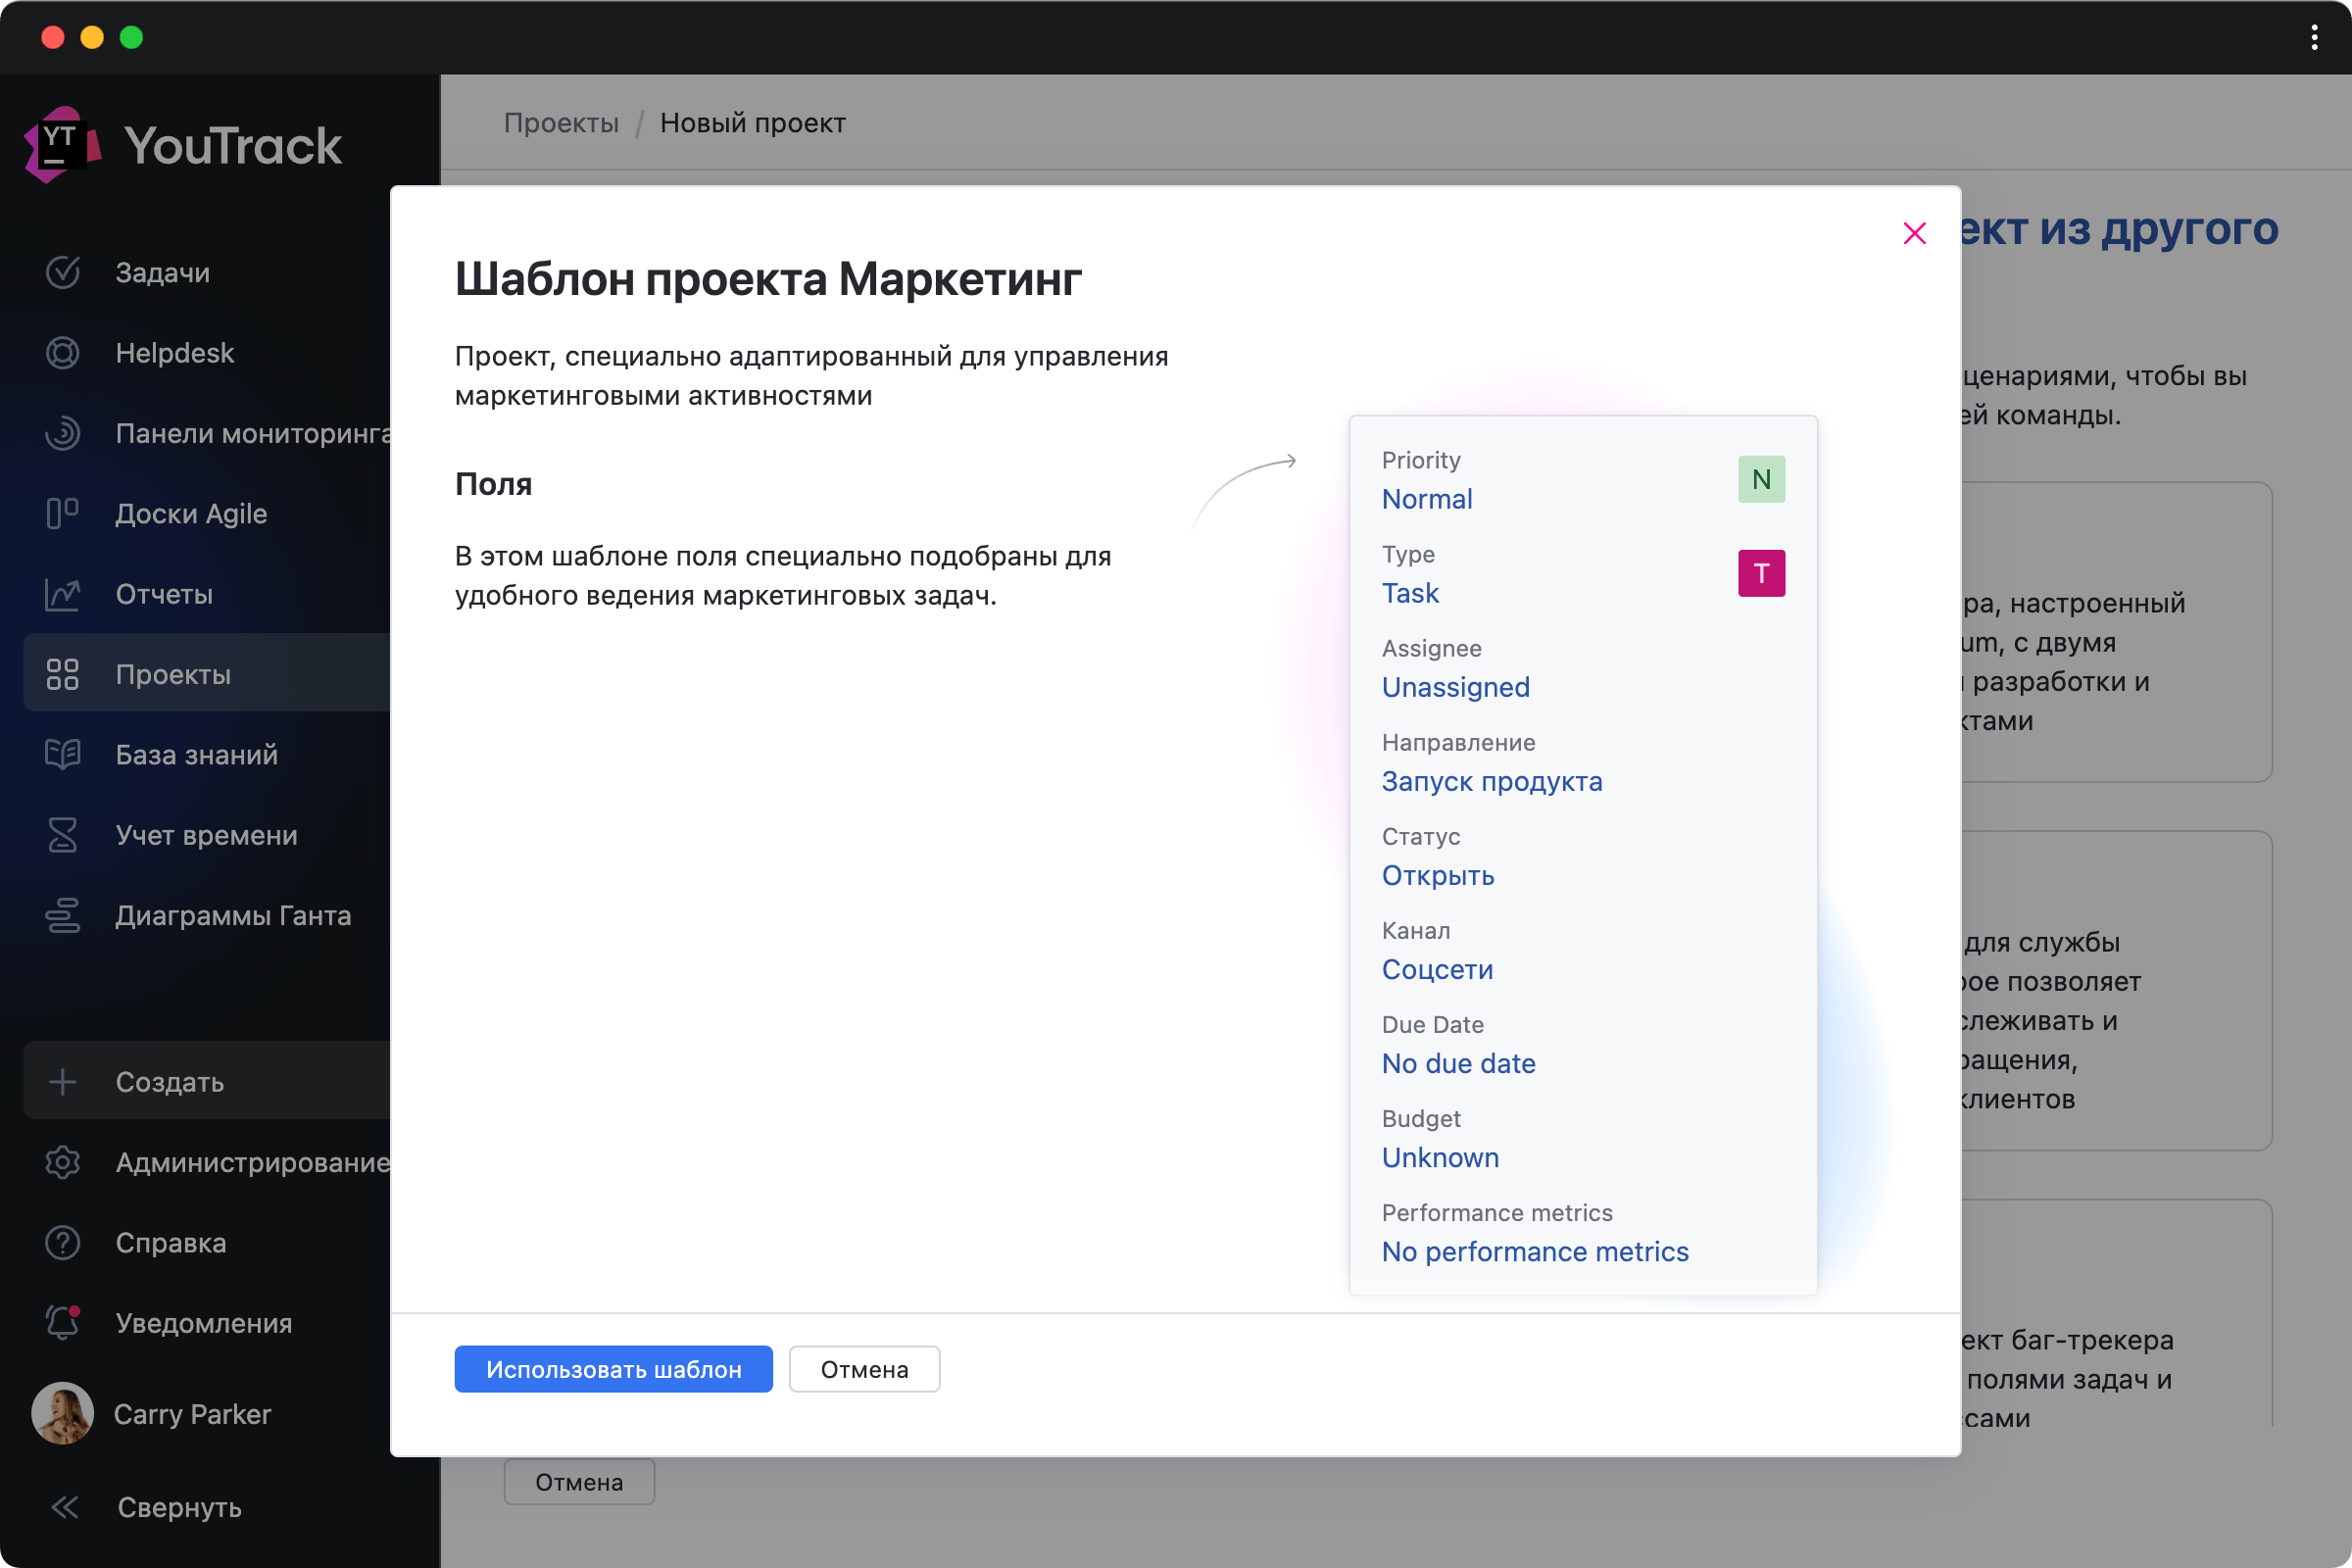Open the Отчеты chart icon
This screenshot has height=1568, width=2352.
62,594
